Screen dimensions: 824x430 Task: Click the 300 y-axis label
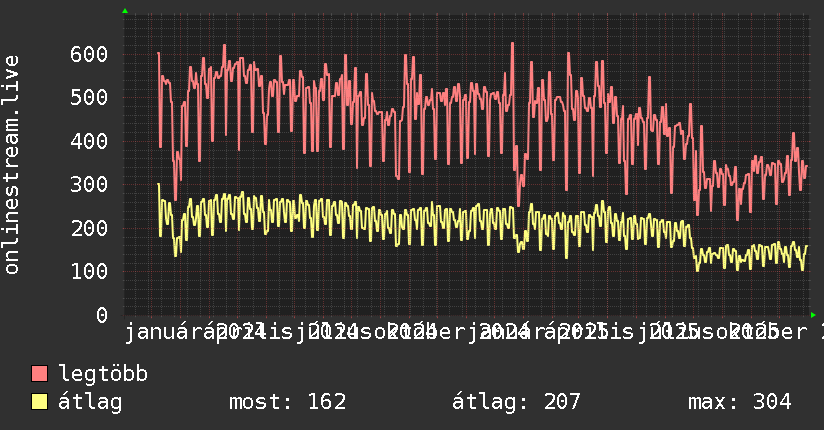pyautogui.click(x=89, y=185)
